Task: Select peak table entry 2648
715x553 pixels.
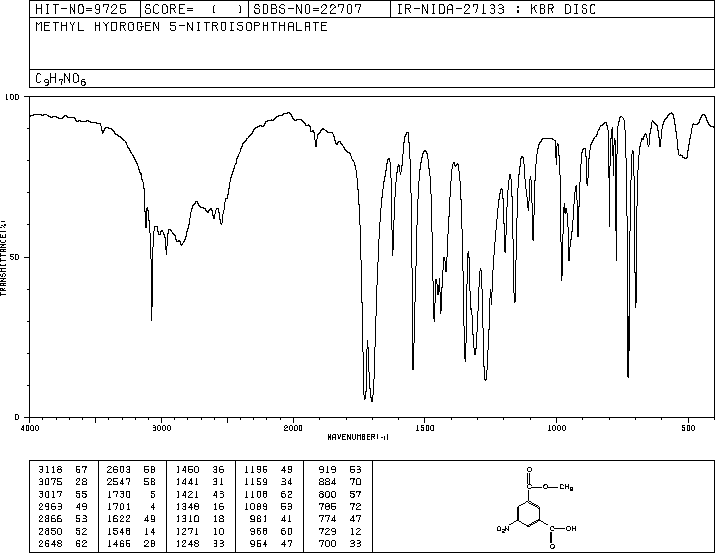Action: point(62,544)
